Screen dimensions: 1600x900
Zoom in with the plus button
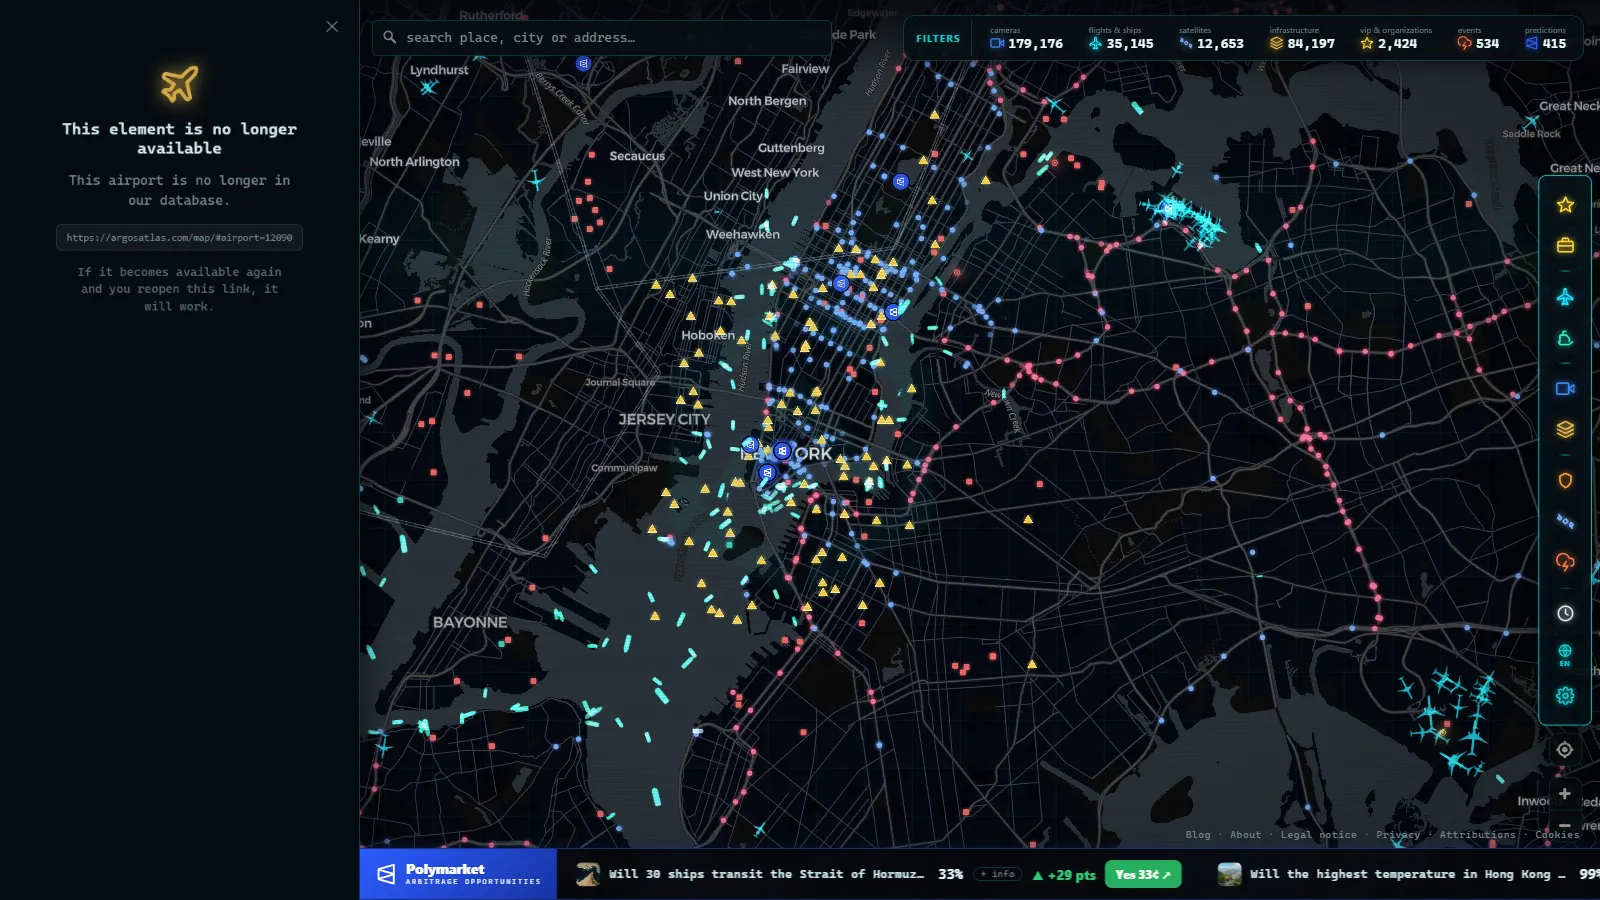click(1565, 793)
